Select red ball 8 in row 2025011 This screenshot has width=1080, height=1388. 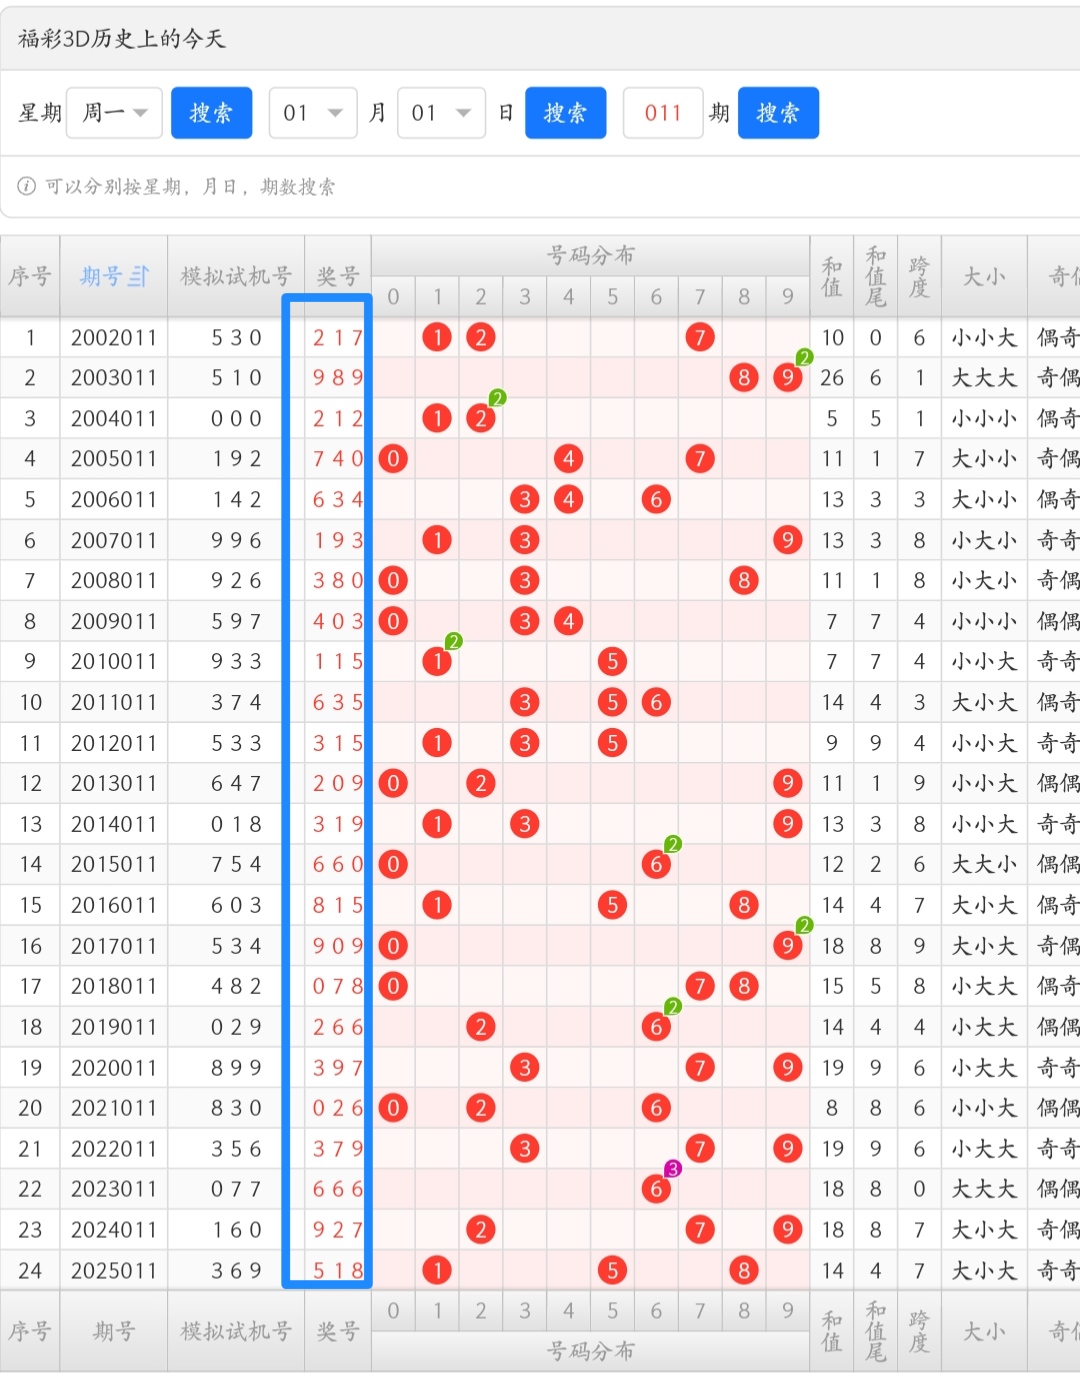coord(743,1270)
